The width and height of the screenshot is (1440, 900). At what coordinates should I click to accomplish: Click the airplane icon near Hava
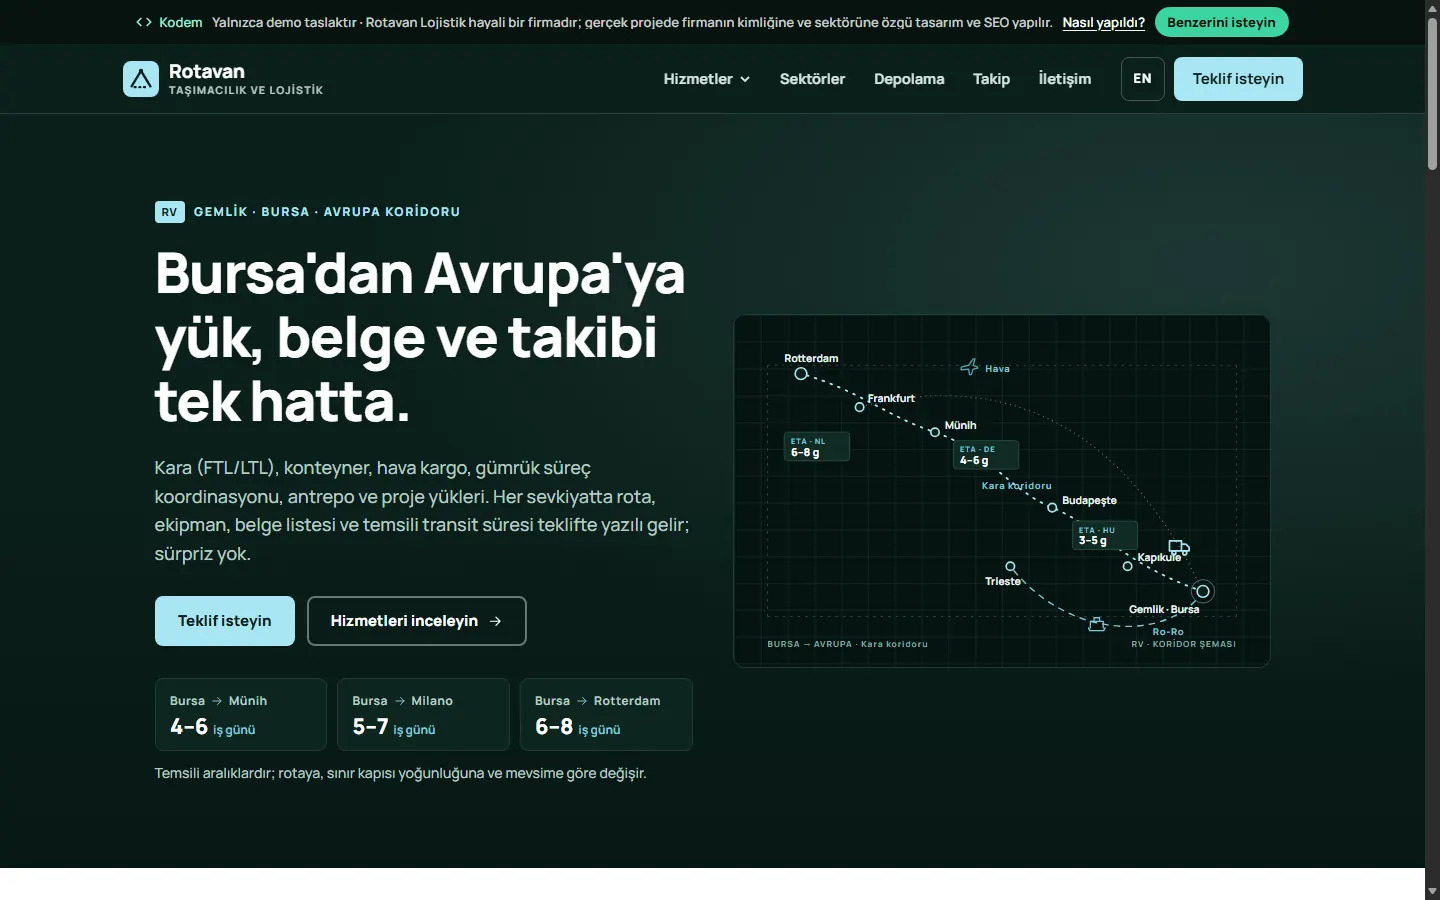(x=970, y=367)
